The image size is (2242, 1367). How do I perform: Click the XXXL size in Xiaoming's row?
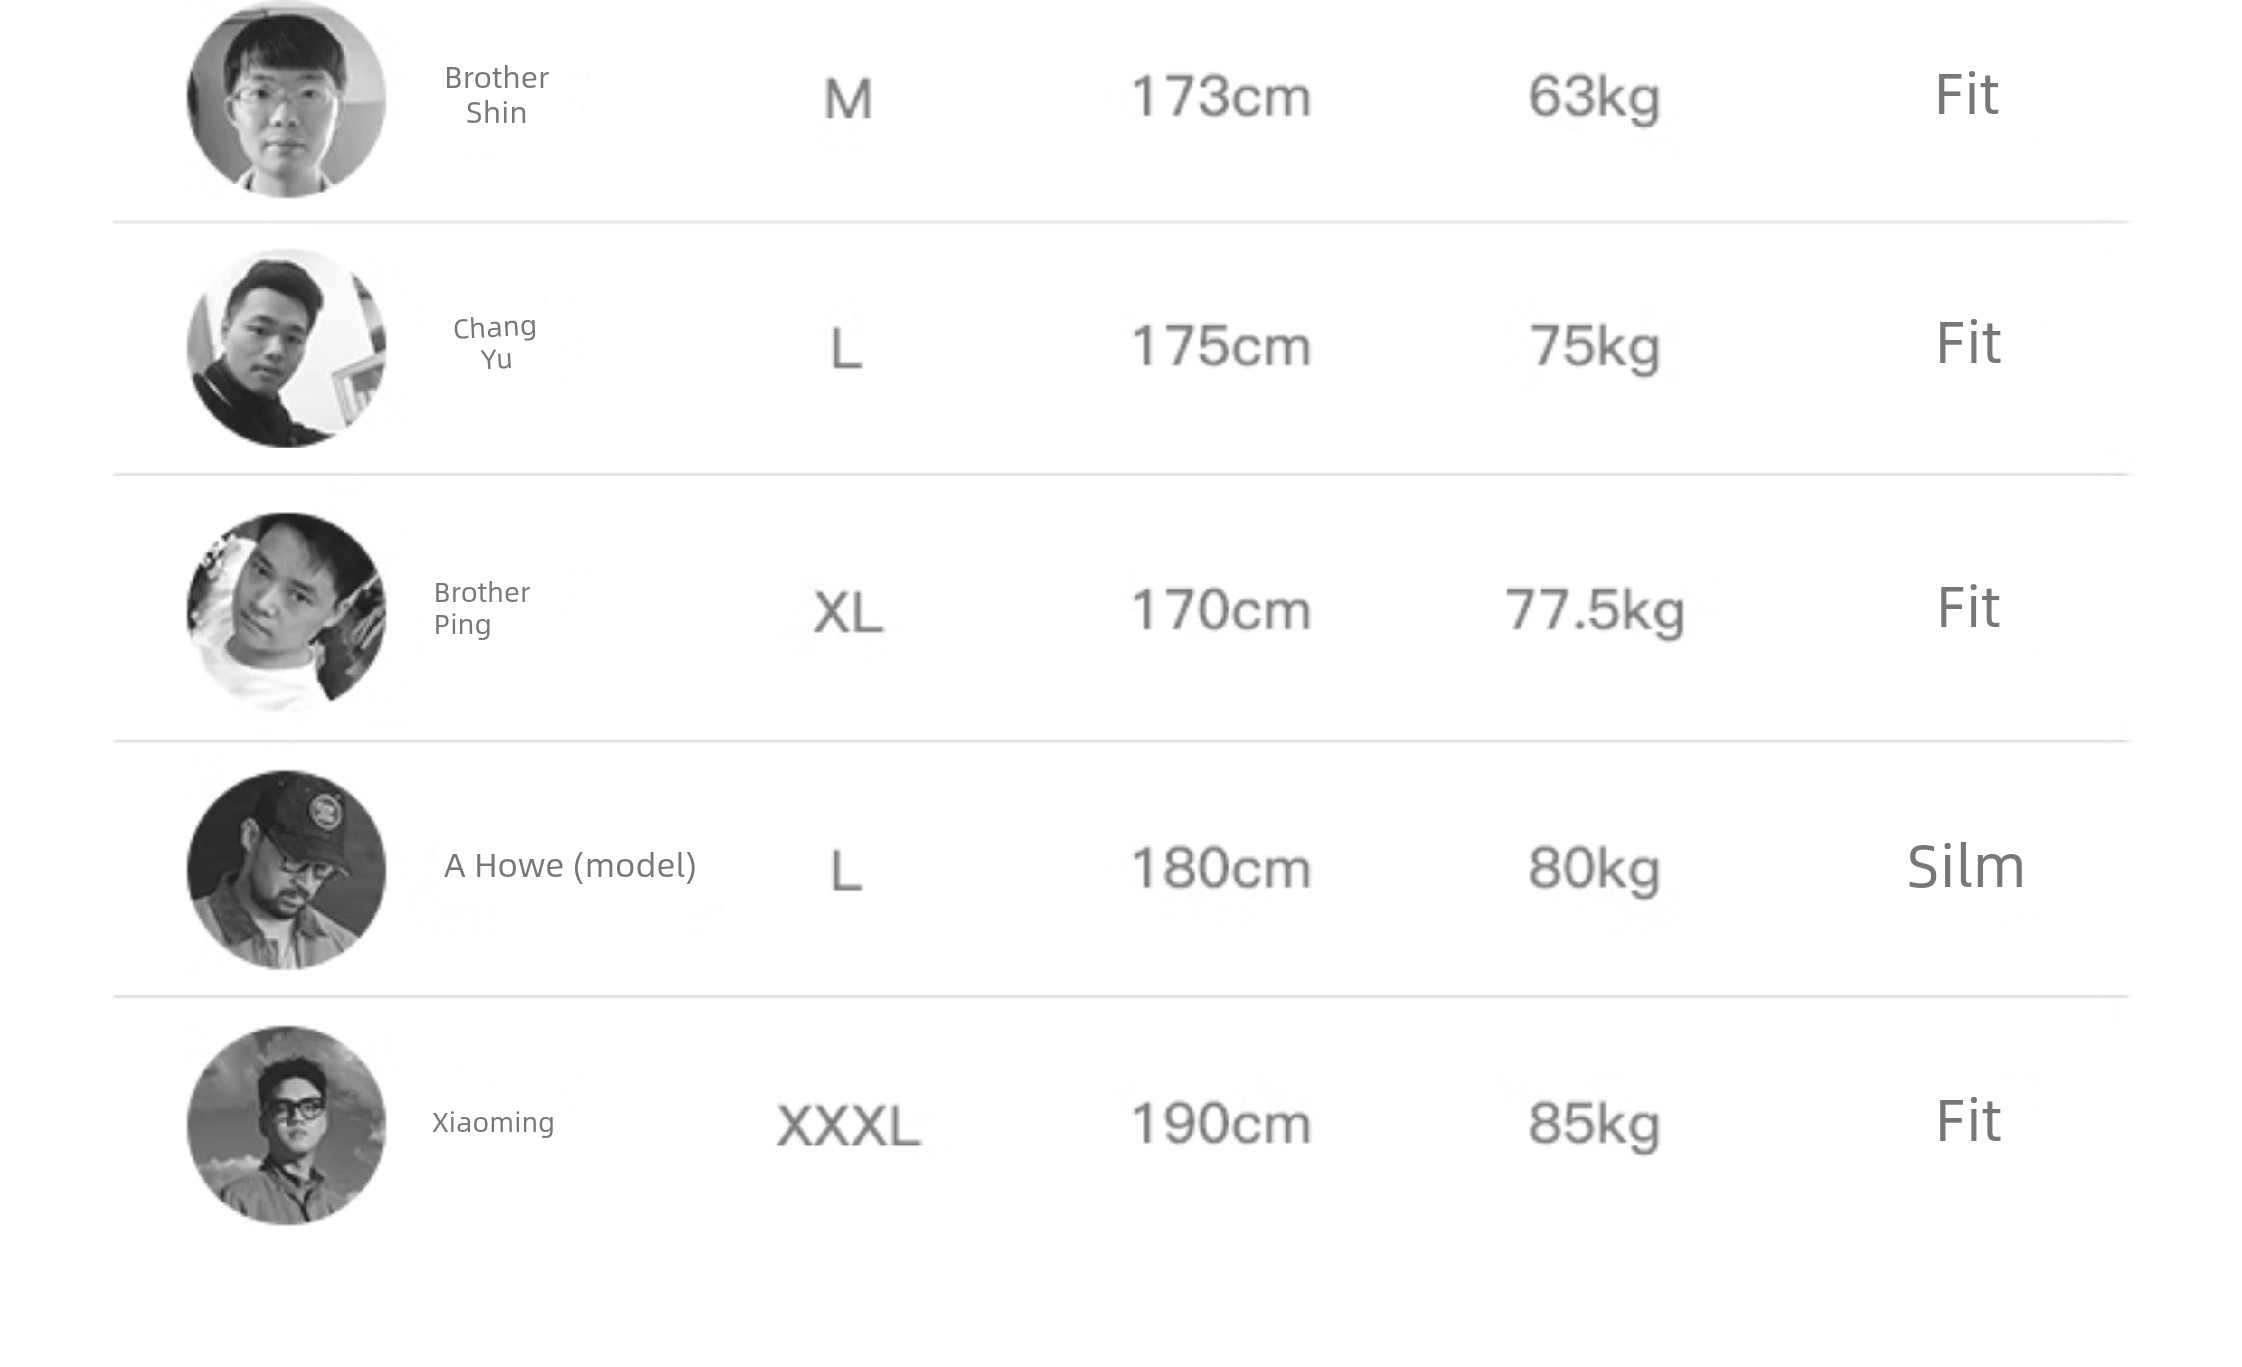tap(848, 1126)
